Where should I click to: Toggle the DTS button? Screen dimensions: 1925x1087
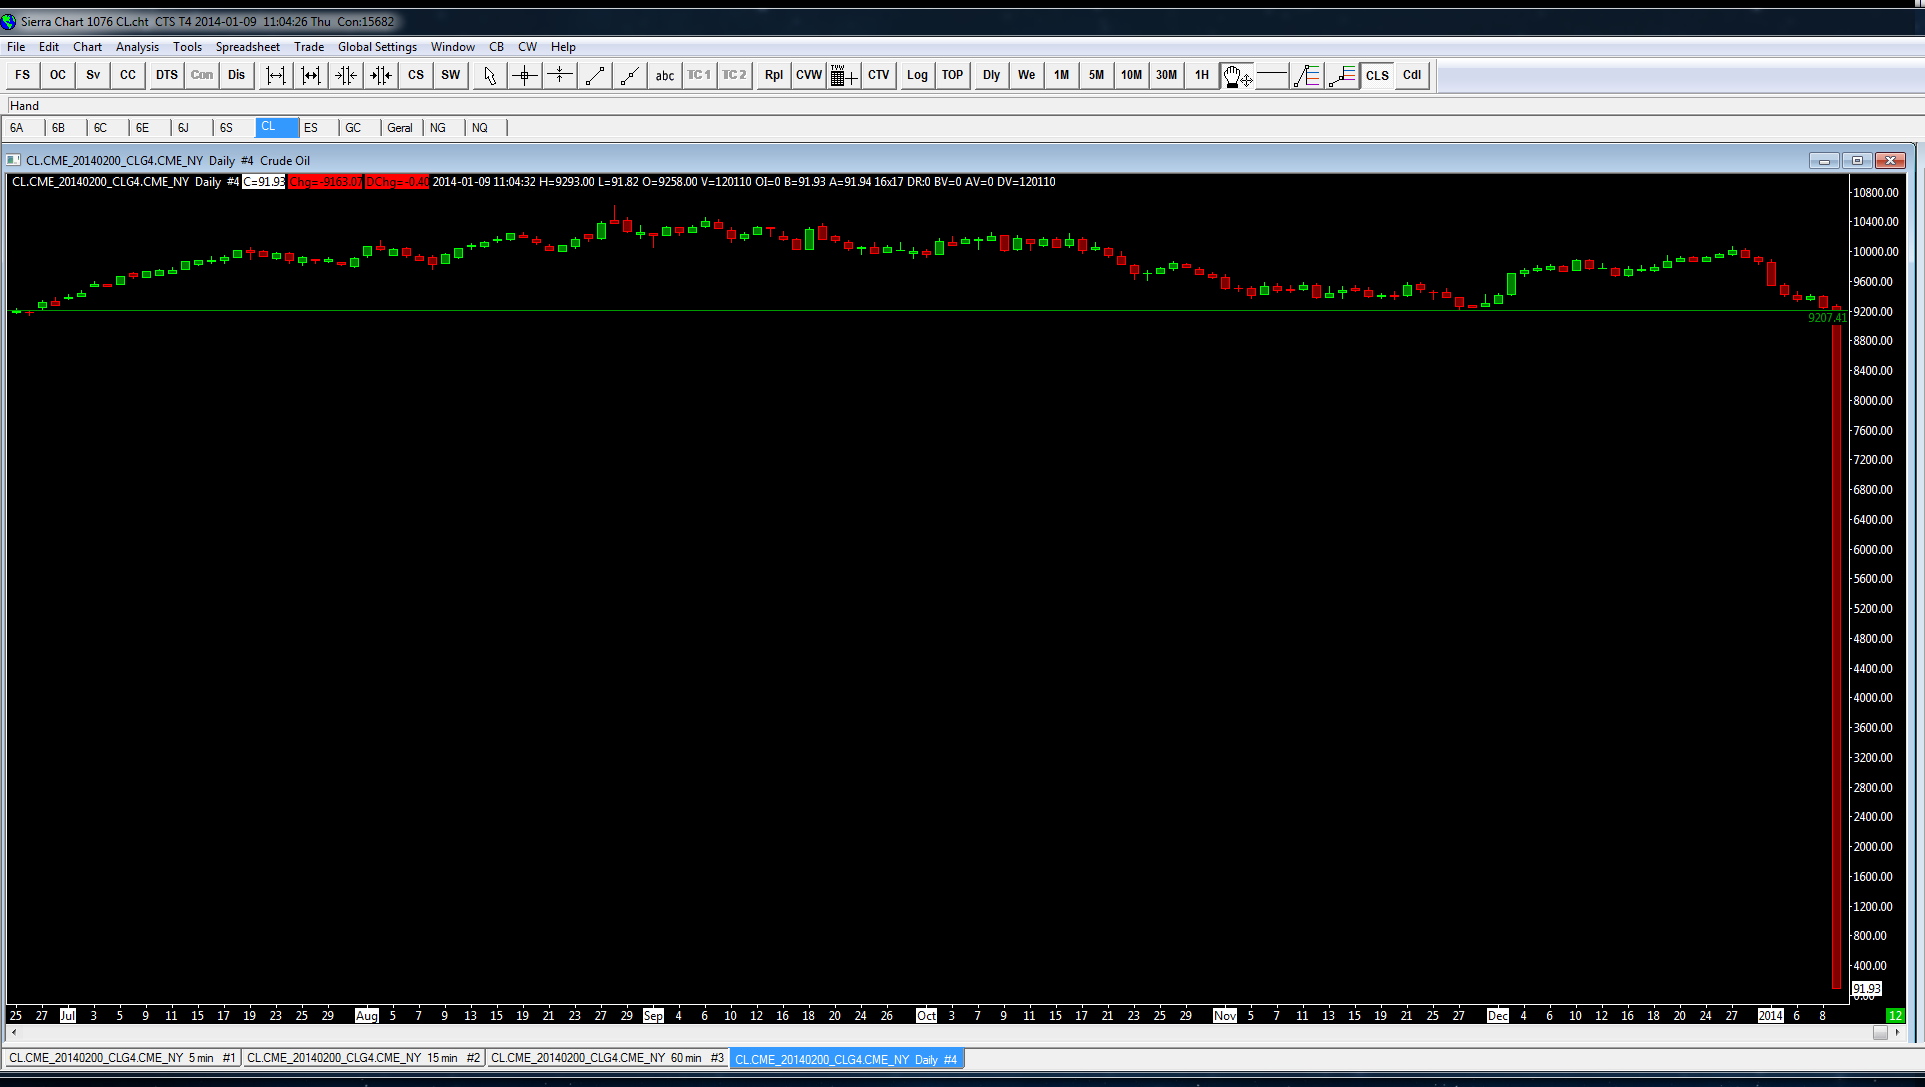click(166, 75)
